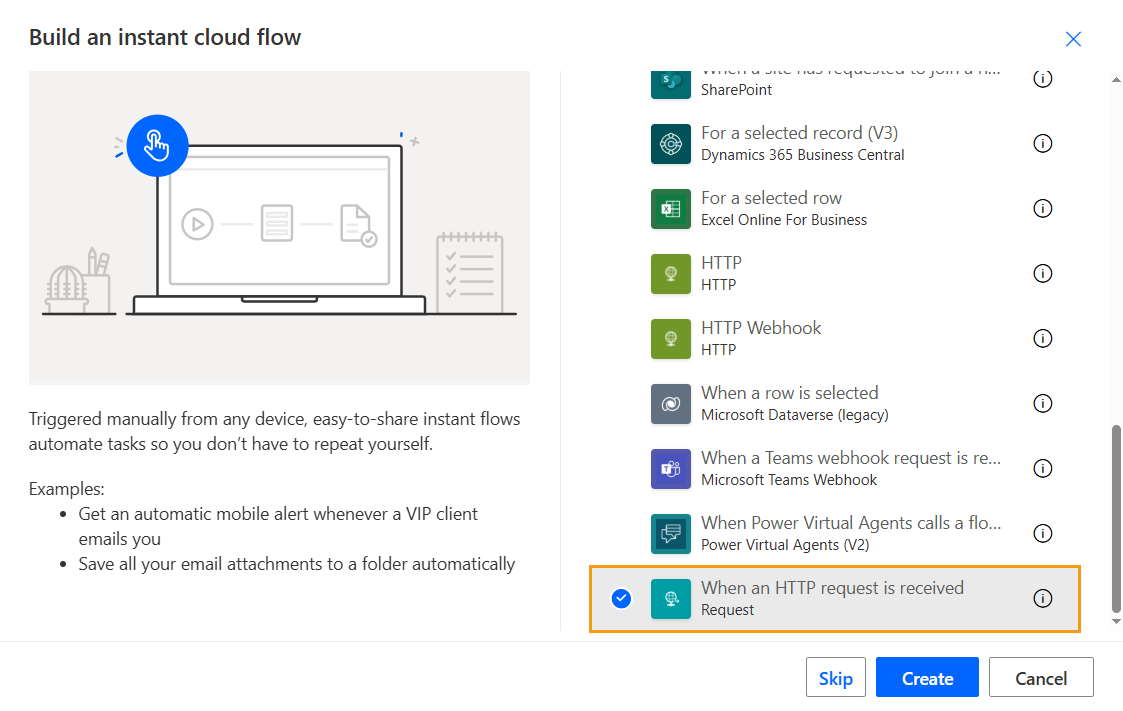
Task: Close the dialog with the X button
Action: point(1073,39)
